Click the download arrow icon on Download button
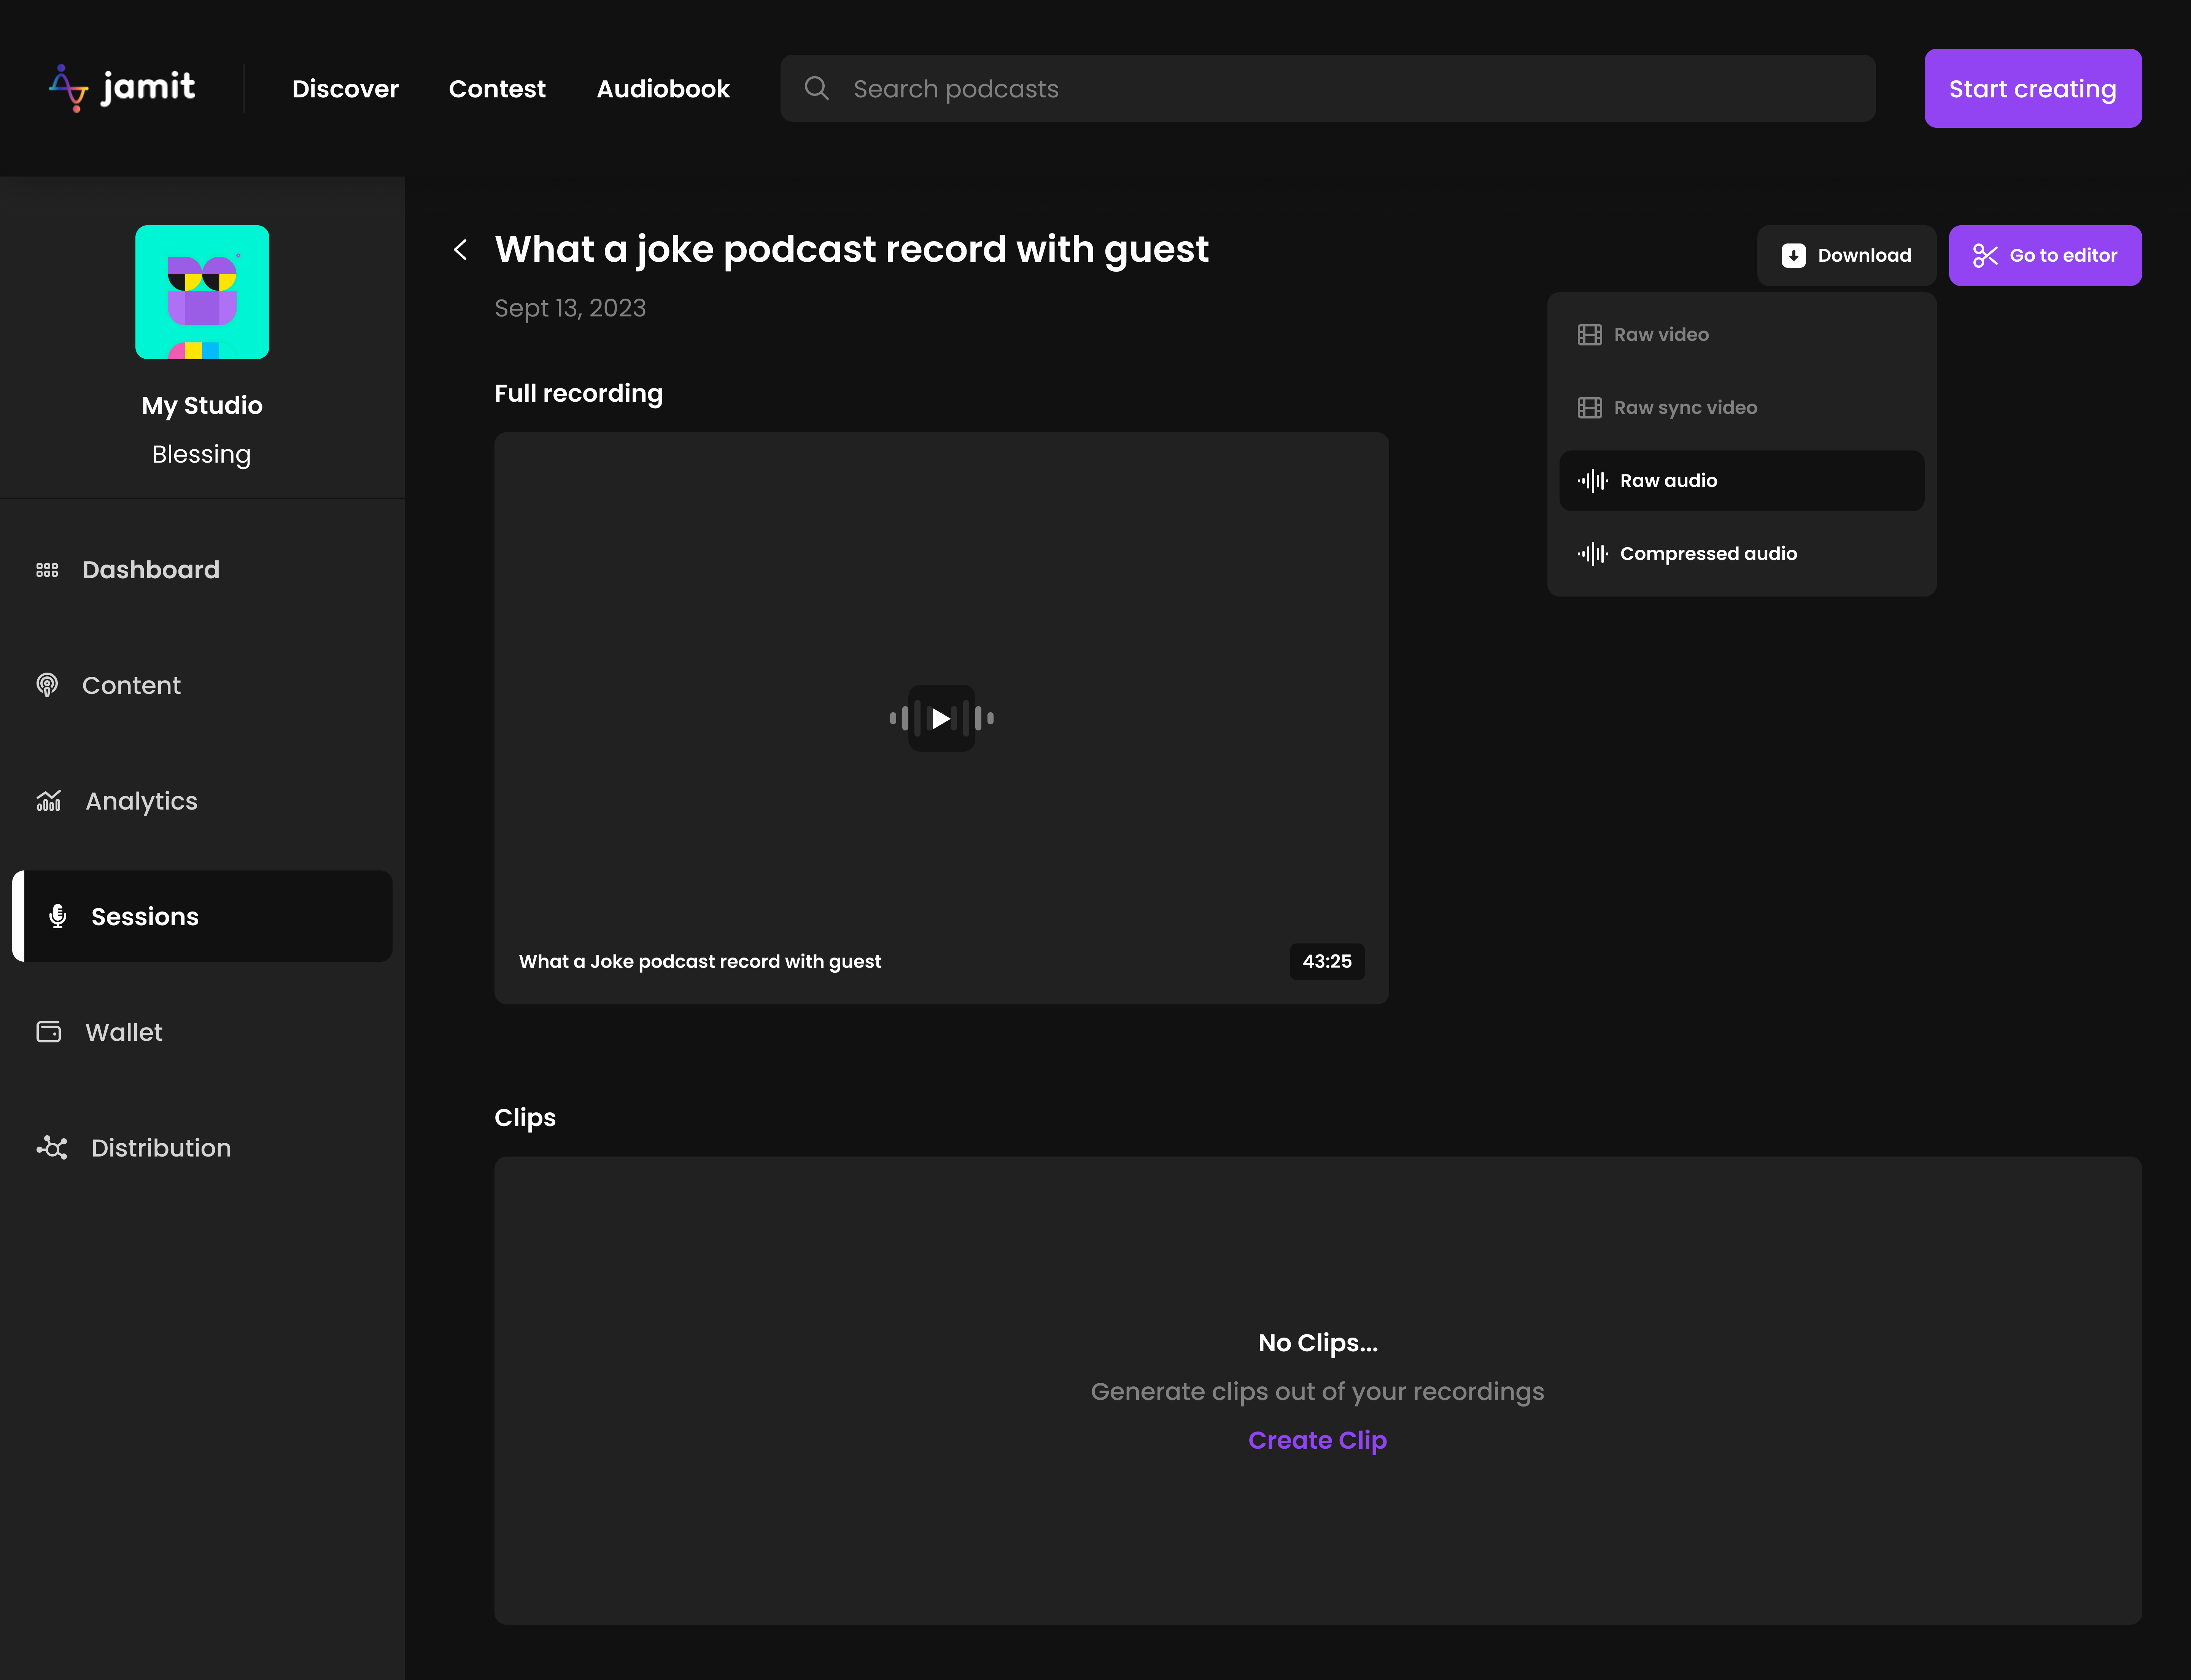The height and width of the screenshot is (1680, 2191). [1793, 255]
